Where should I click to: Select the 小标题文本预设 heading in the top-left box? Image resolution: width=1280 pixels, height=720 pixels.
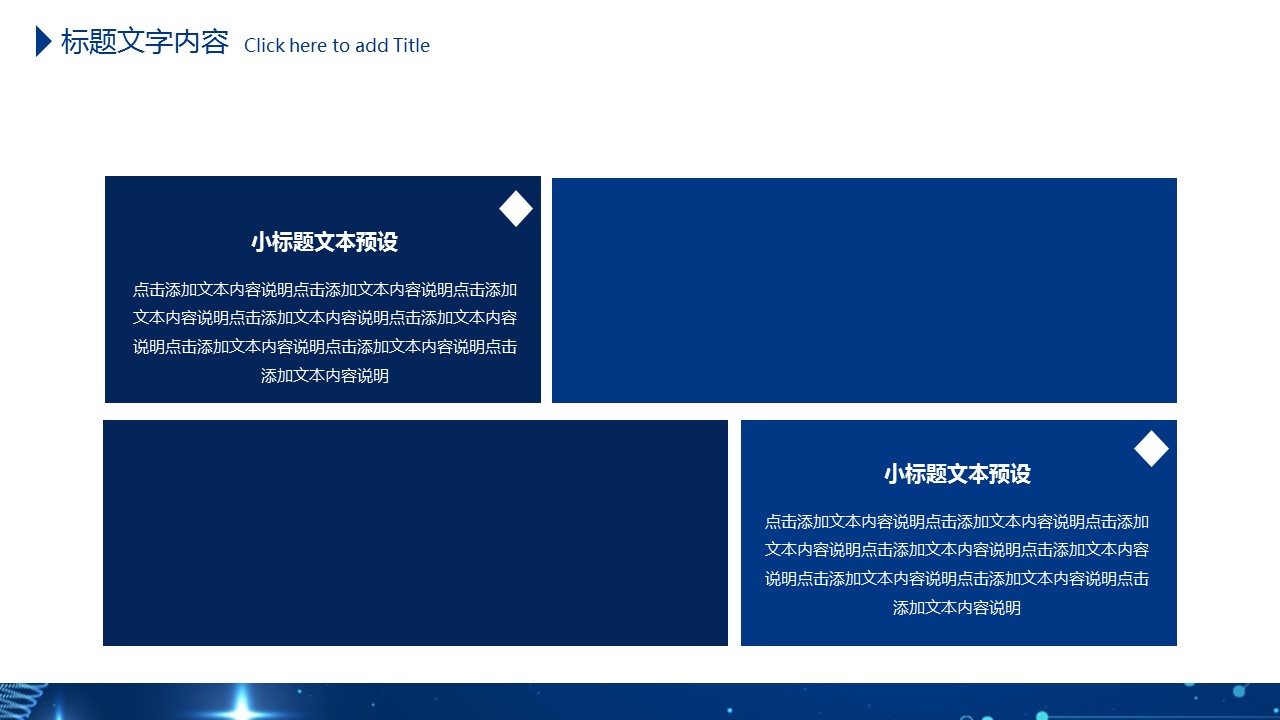[x=324, y=242]
